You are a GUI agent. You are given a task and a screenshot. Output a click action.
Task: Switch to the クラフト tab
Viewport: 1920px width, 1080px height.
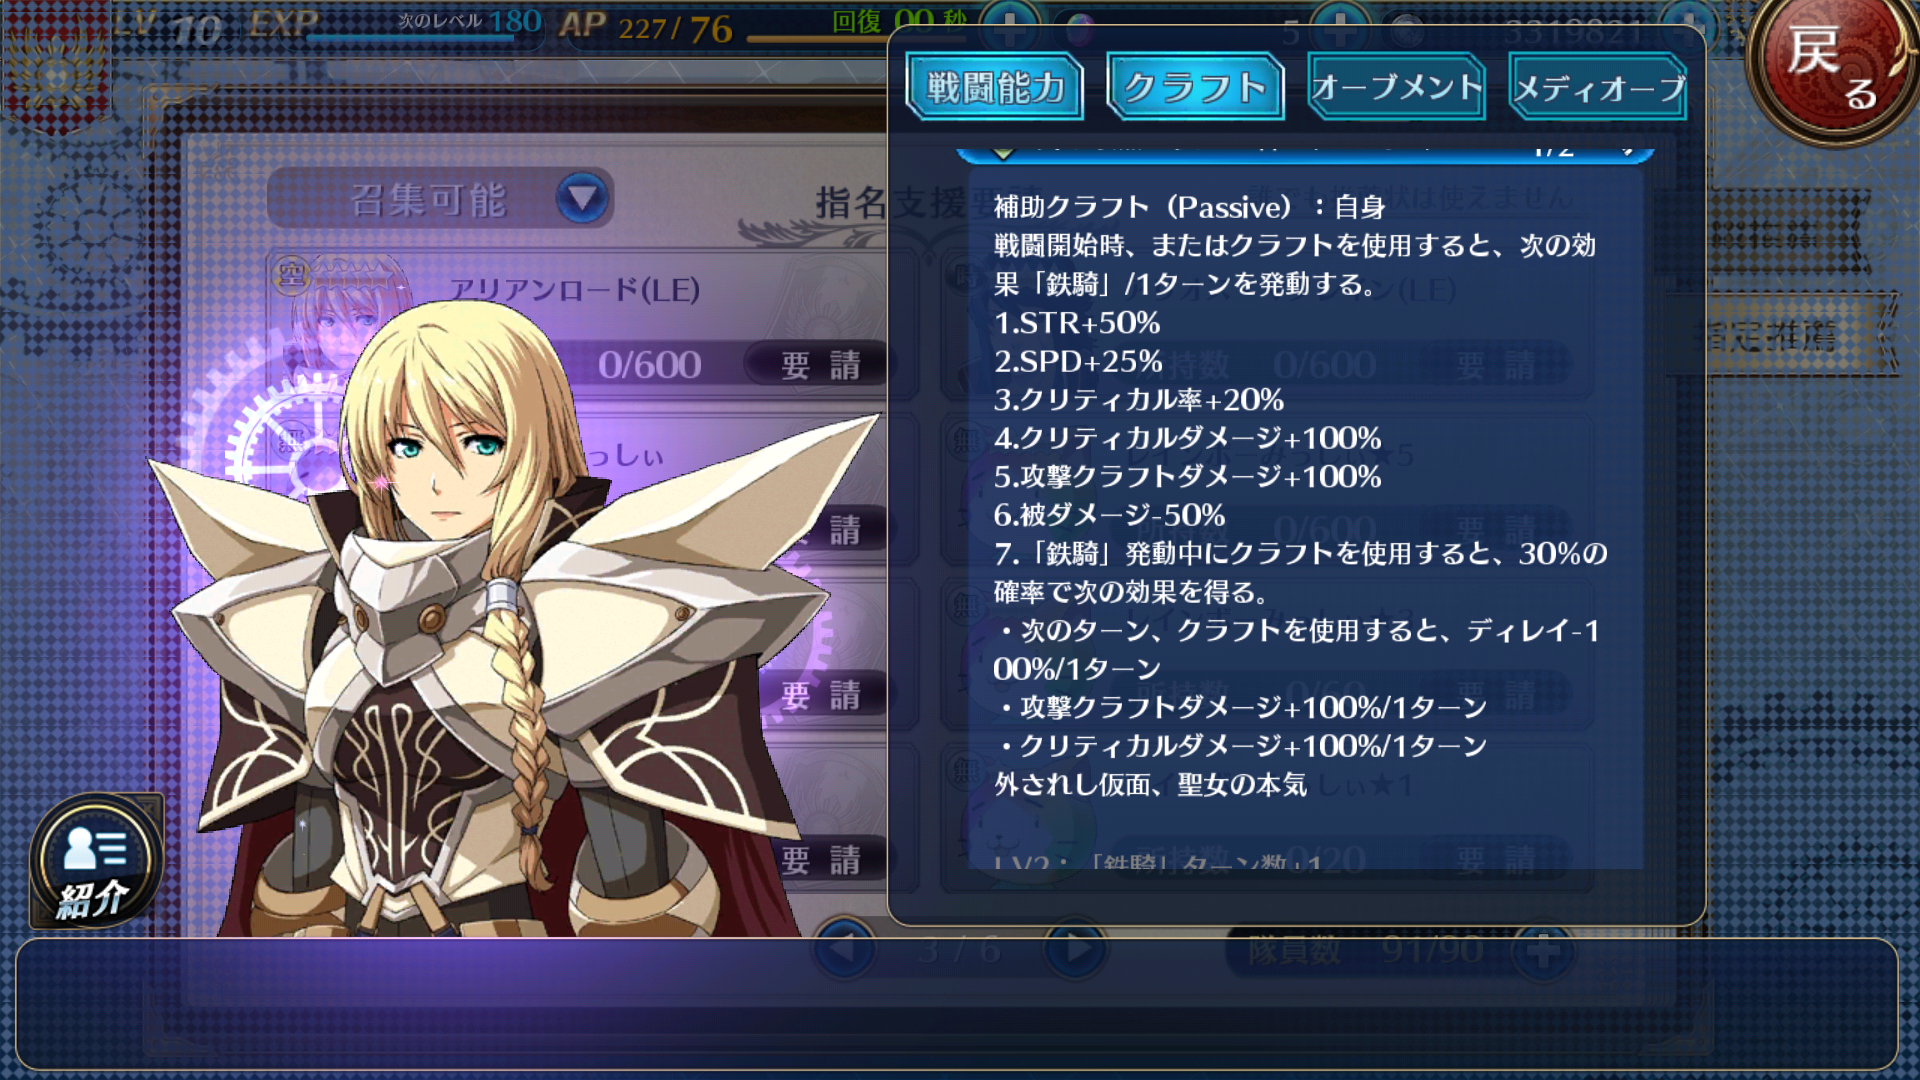click(1195, 87)
